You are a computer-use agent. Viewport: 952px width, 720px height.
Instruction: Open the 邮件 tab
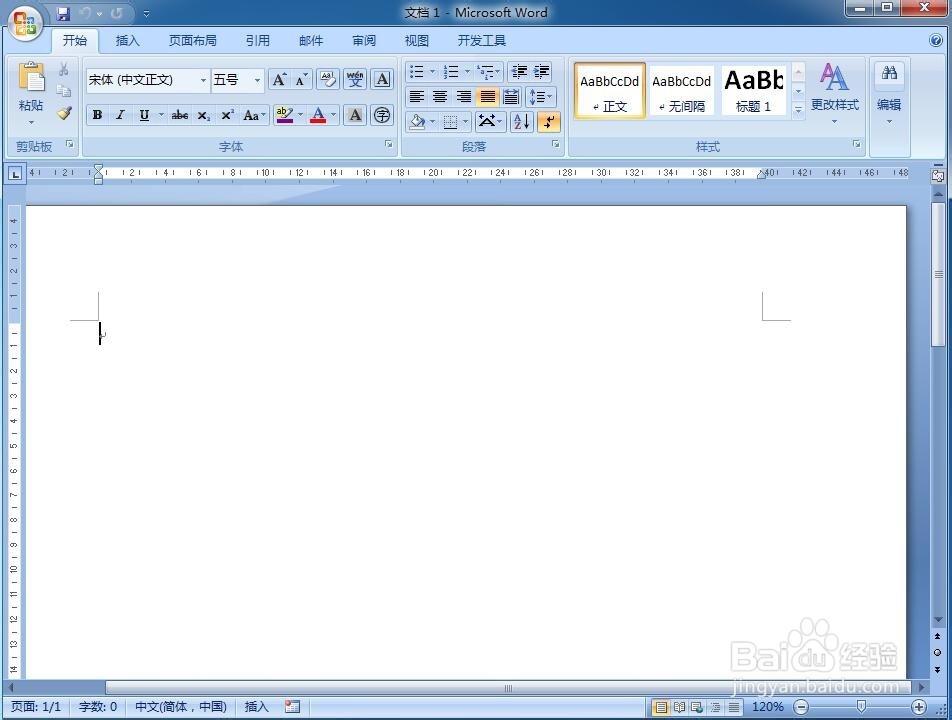pyautogui.click(x=311, y=41)
